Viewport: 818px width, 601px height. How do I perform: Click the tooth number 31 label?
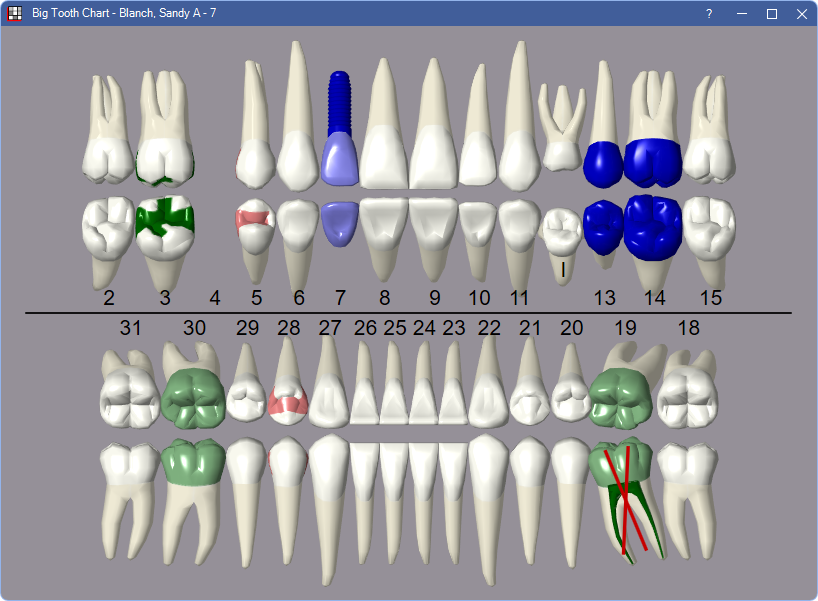[130, 327]
